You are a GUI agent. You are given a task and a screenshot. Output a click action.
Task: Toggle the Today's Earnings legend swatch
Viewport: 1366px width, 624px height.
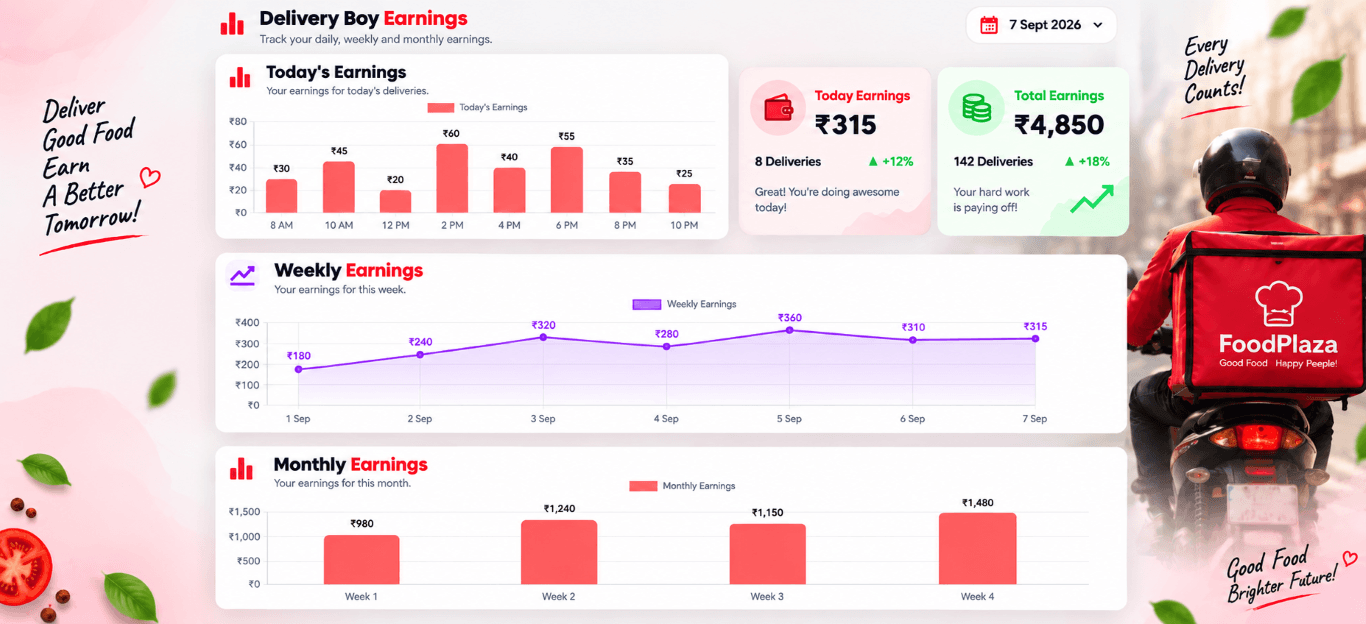(x=440, y=107)
